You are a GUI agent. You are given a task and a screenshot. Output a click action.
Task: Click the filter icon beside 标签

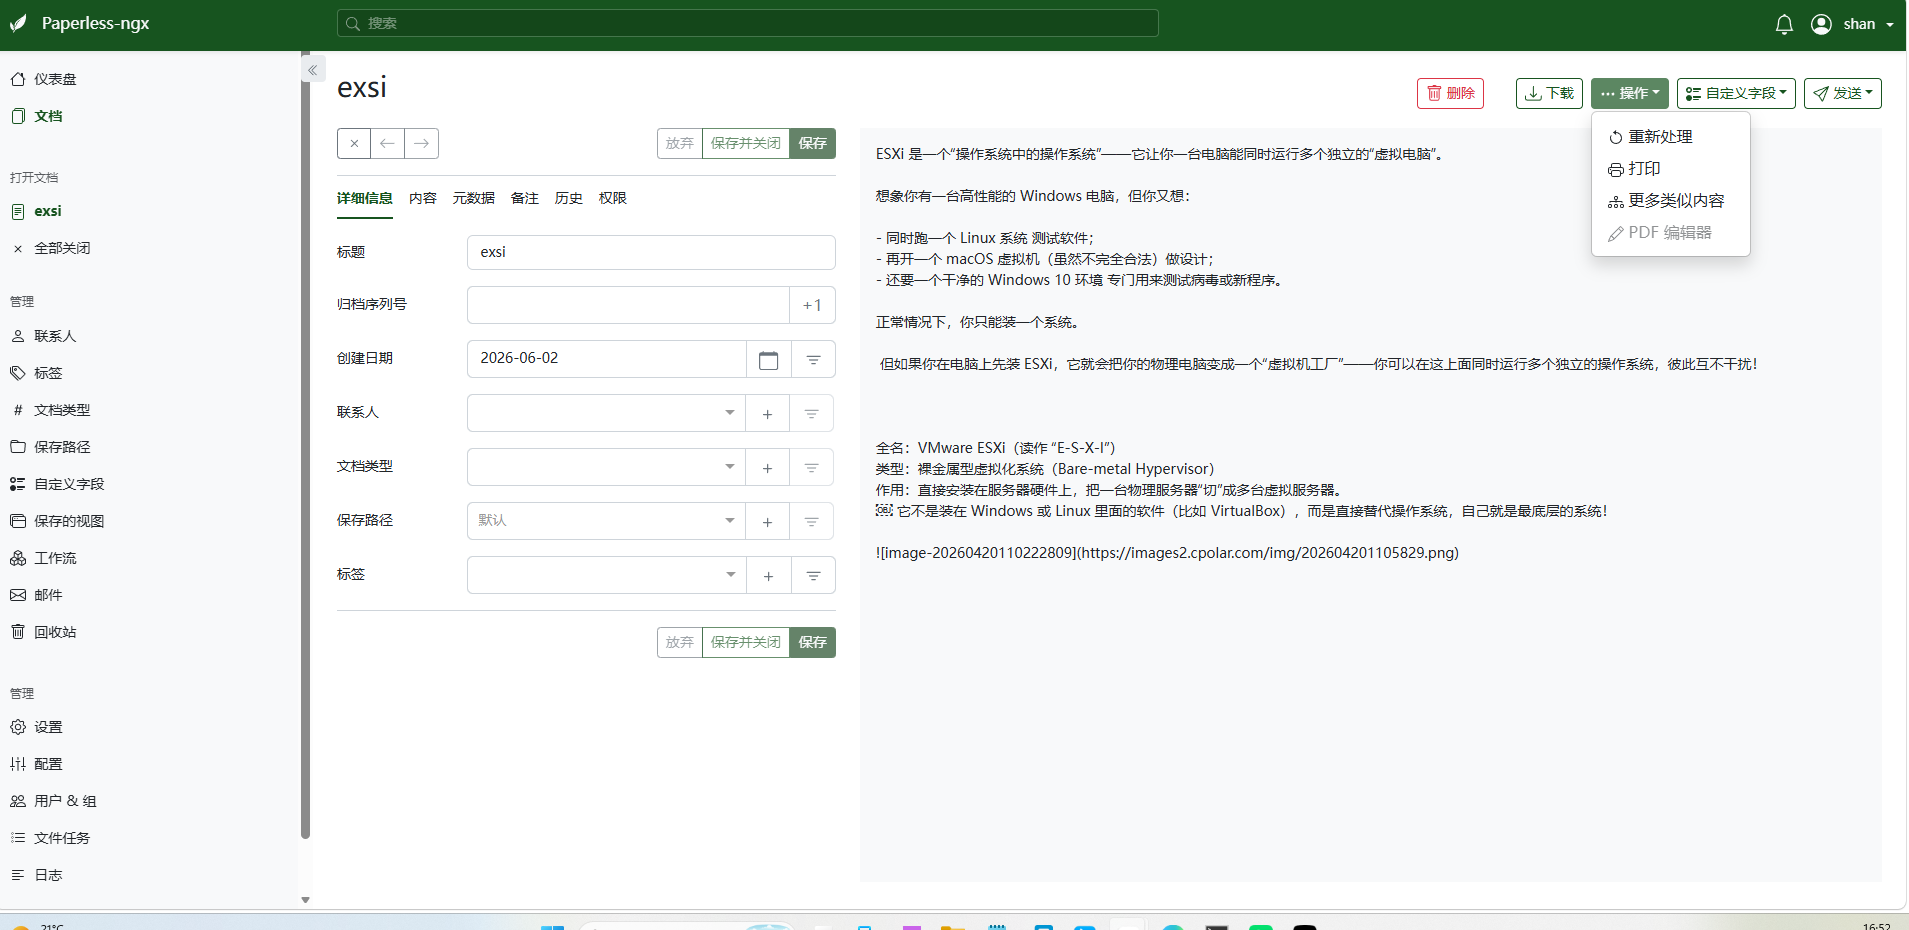[813, 575]
